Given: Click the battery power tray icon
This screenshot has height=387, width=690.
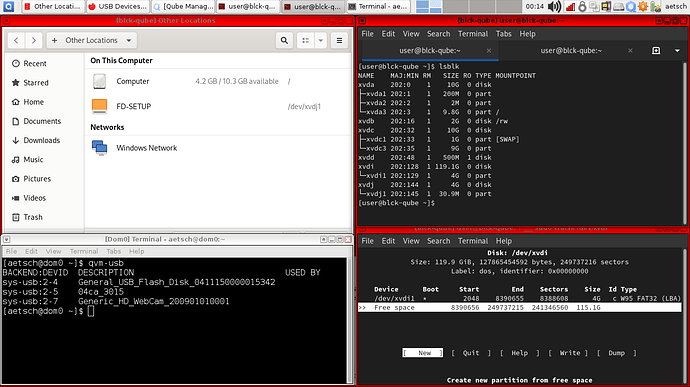Looking at the screenshot, I should 655,6.
